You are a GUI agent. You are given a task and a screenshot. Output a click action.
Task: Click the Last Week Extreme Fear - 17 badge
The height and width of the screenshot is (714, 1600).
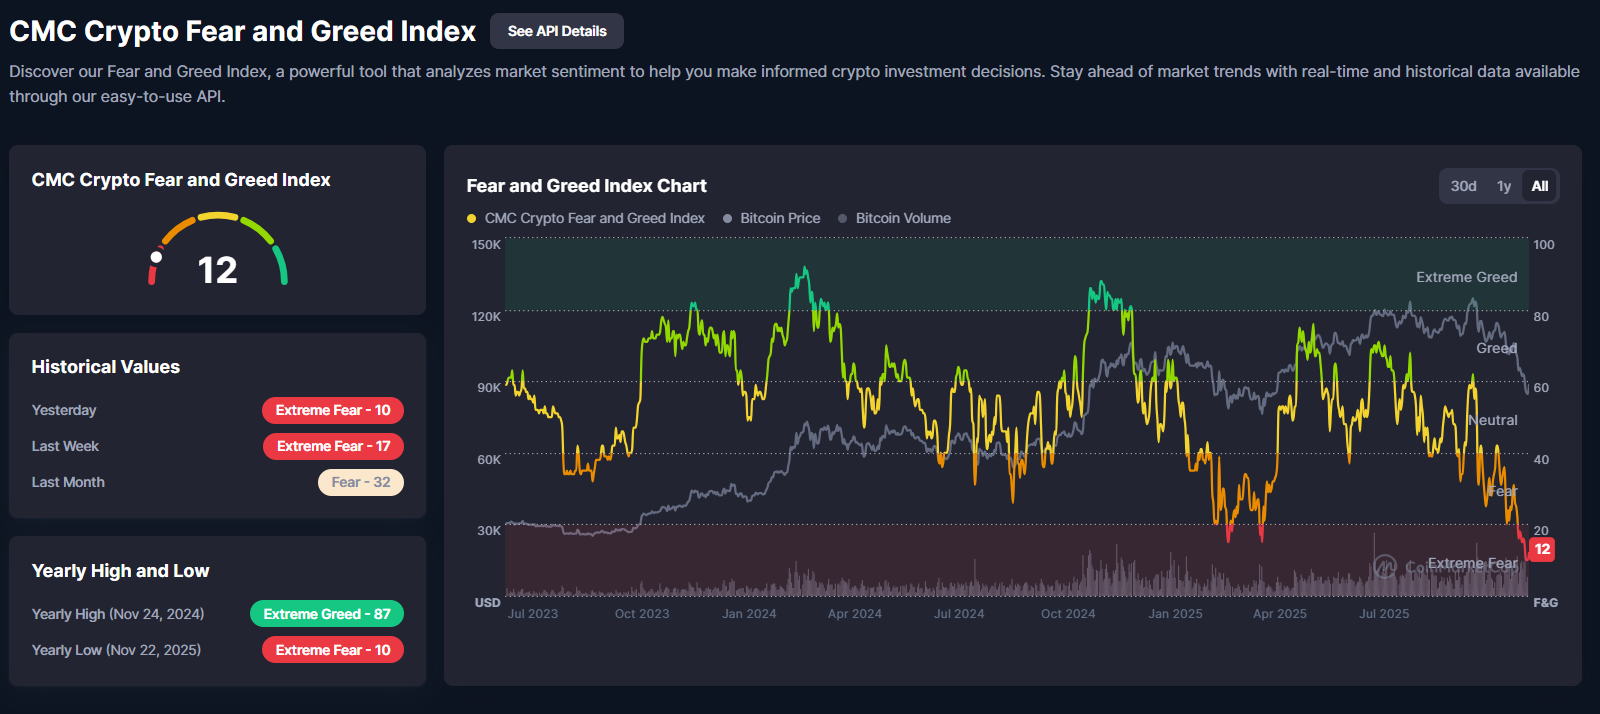click(x=333, y=446)
